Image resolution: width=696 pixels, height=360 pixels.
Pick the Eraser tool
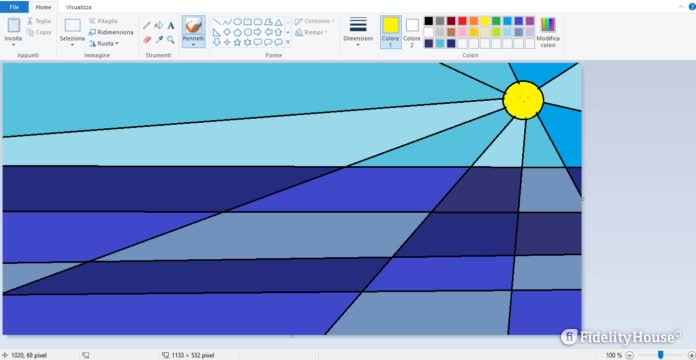point(147,40)
